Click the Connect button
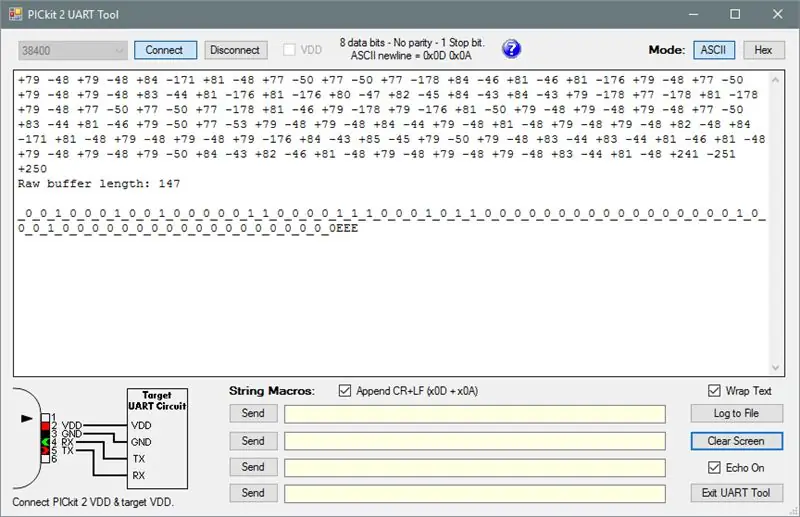The image size is (800, 517). pos(165,50)
